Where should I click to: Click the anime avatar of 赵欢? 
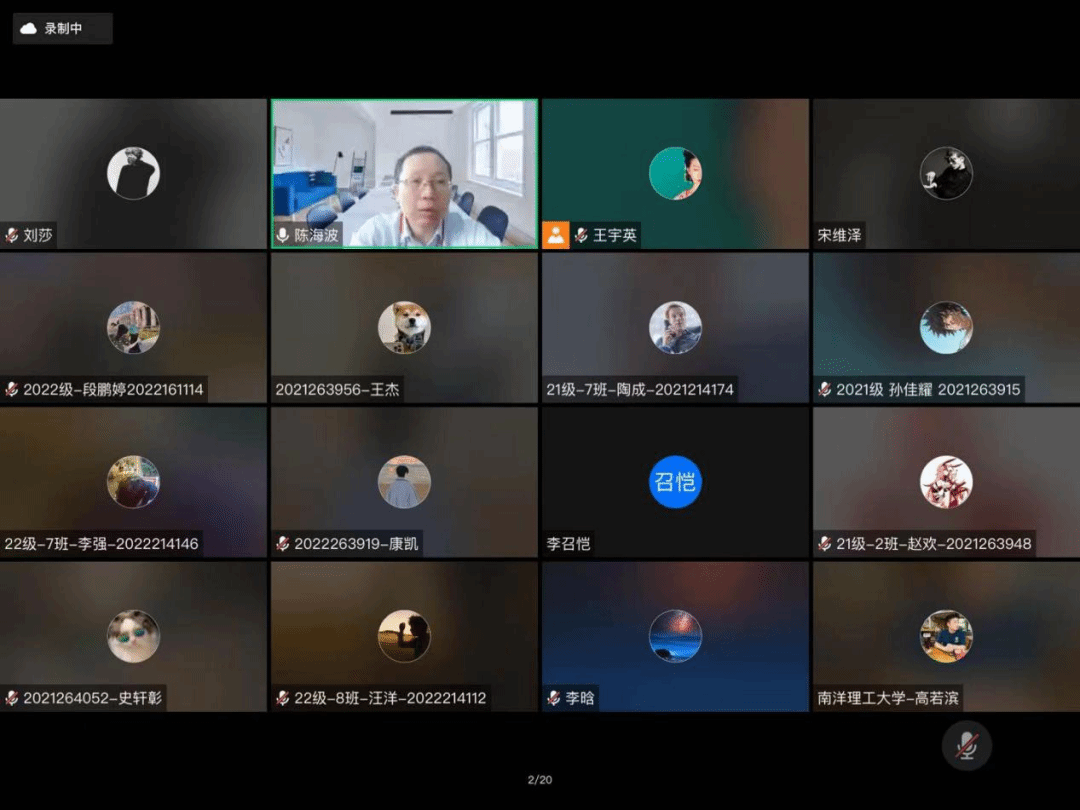click(946, 482)
